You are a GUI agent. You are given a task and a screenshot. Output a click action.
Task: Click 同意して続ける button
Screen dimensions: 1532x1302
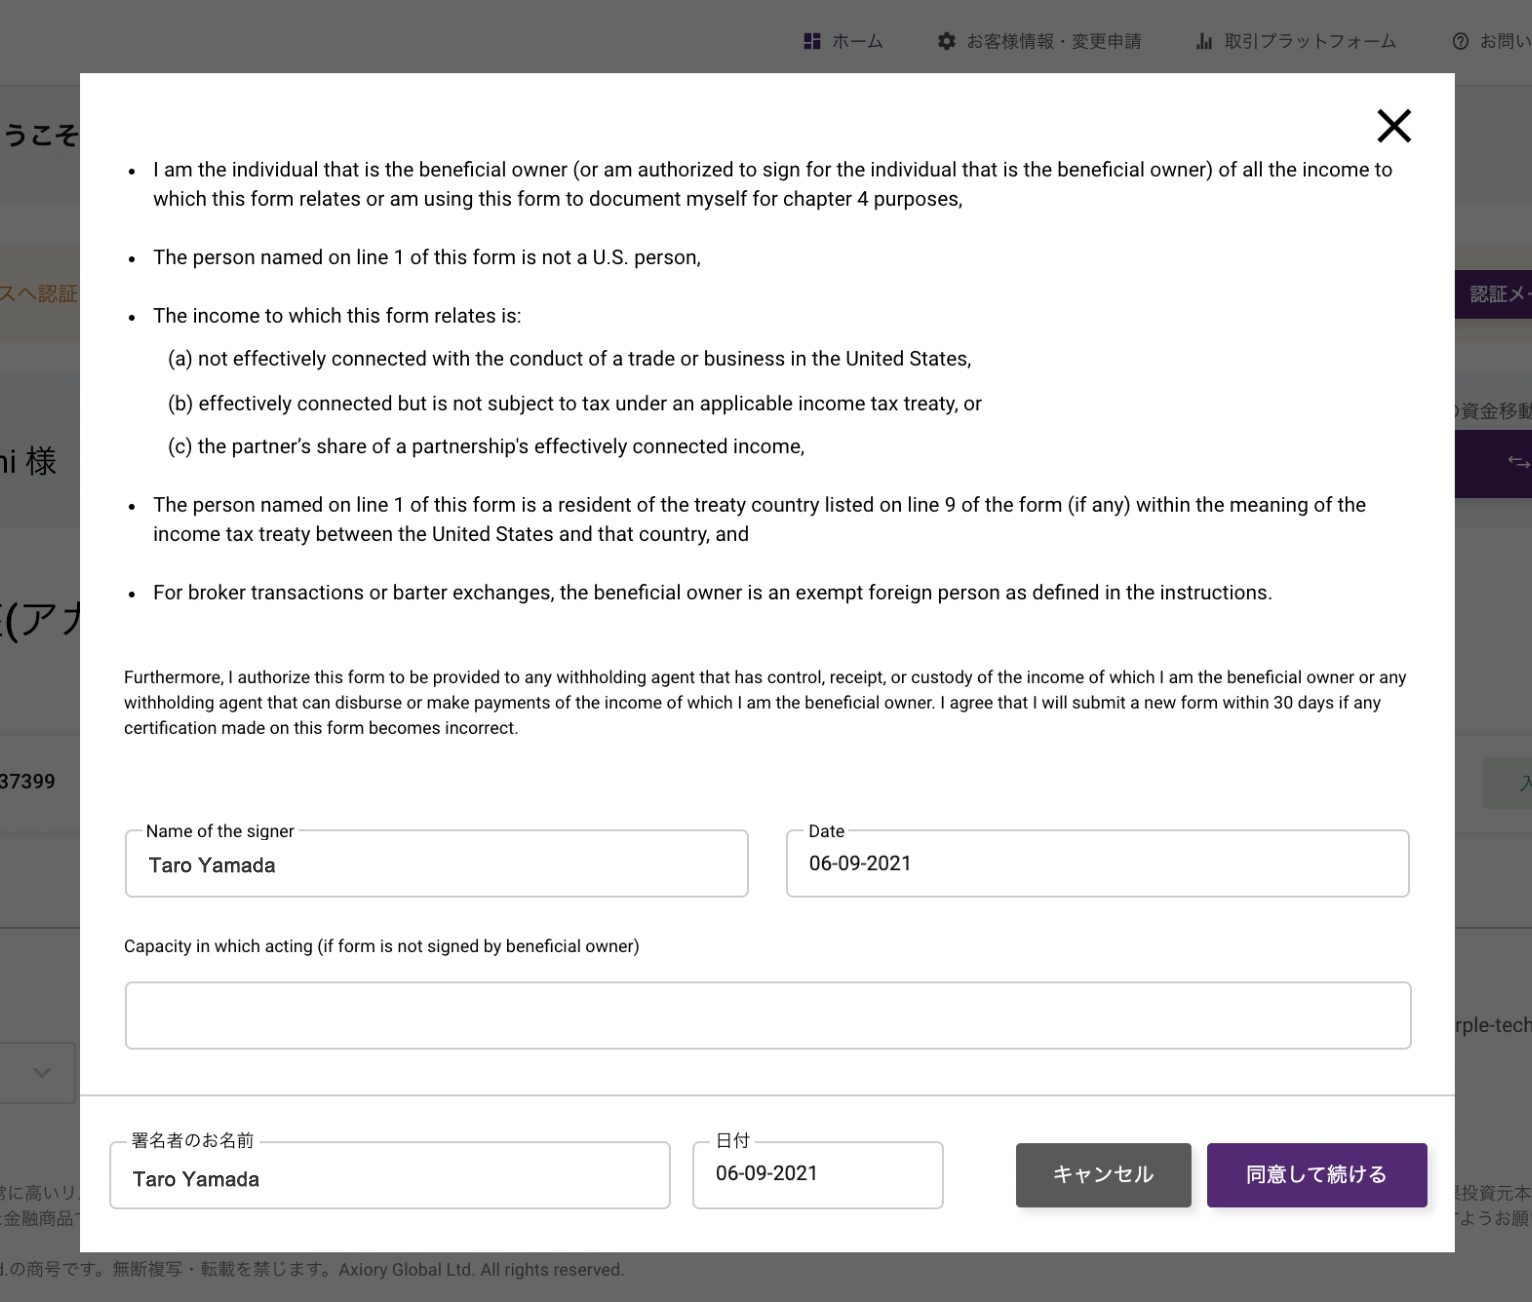1316,1175
